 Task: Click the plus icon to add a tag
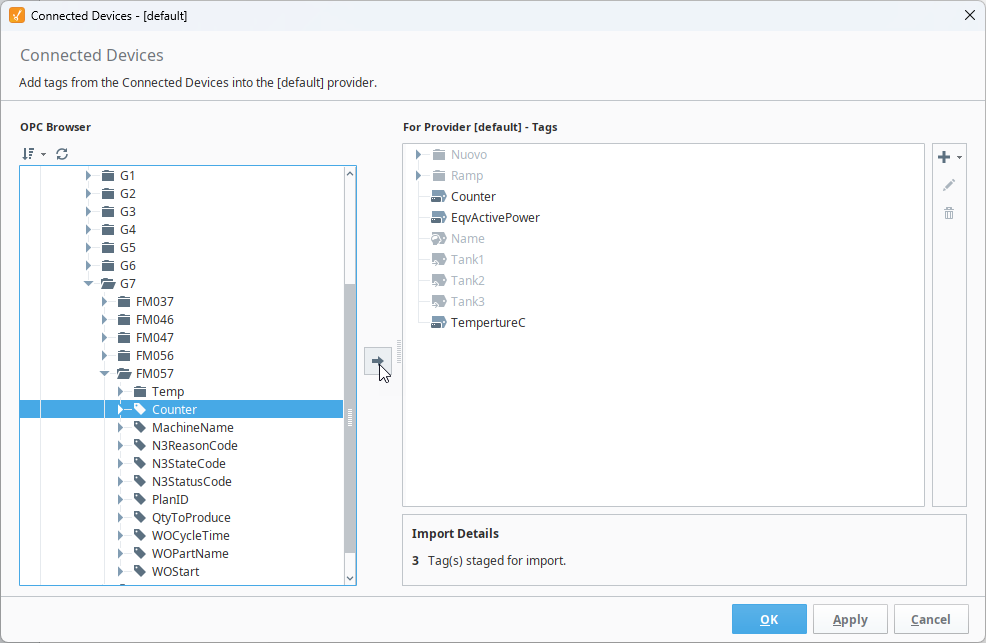pos(943,157)
